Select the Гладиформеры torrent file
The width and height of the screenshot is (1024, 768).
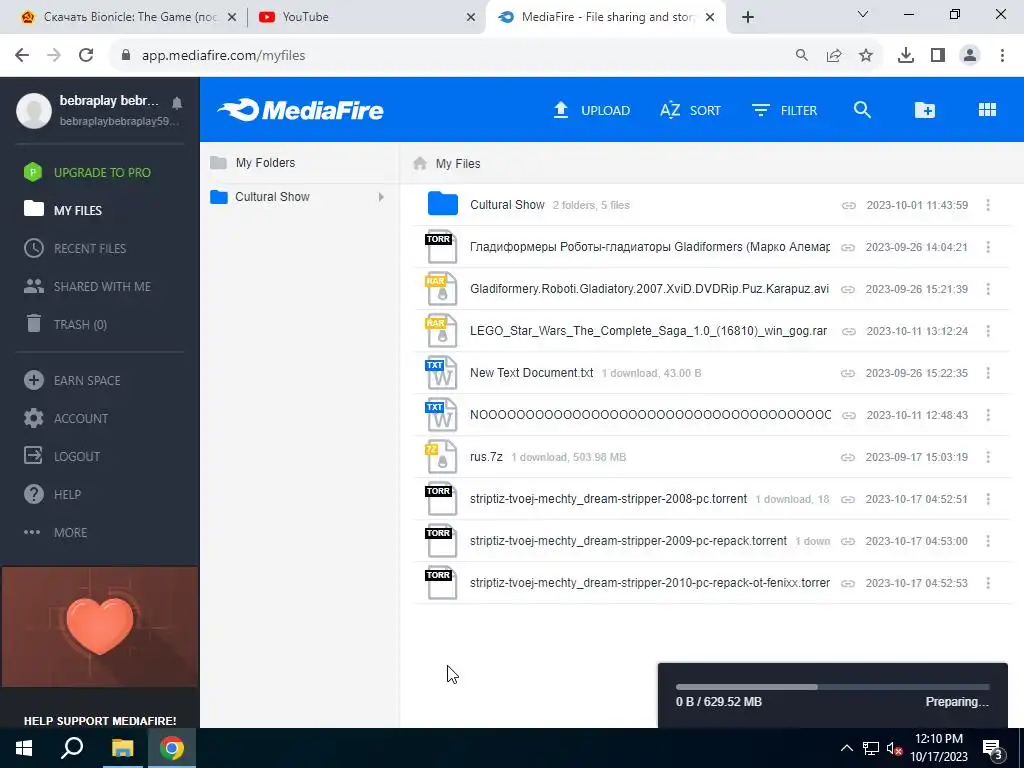(x=650, y=247)
